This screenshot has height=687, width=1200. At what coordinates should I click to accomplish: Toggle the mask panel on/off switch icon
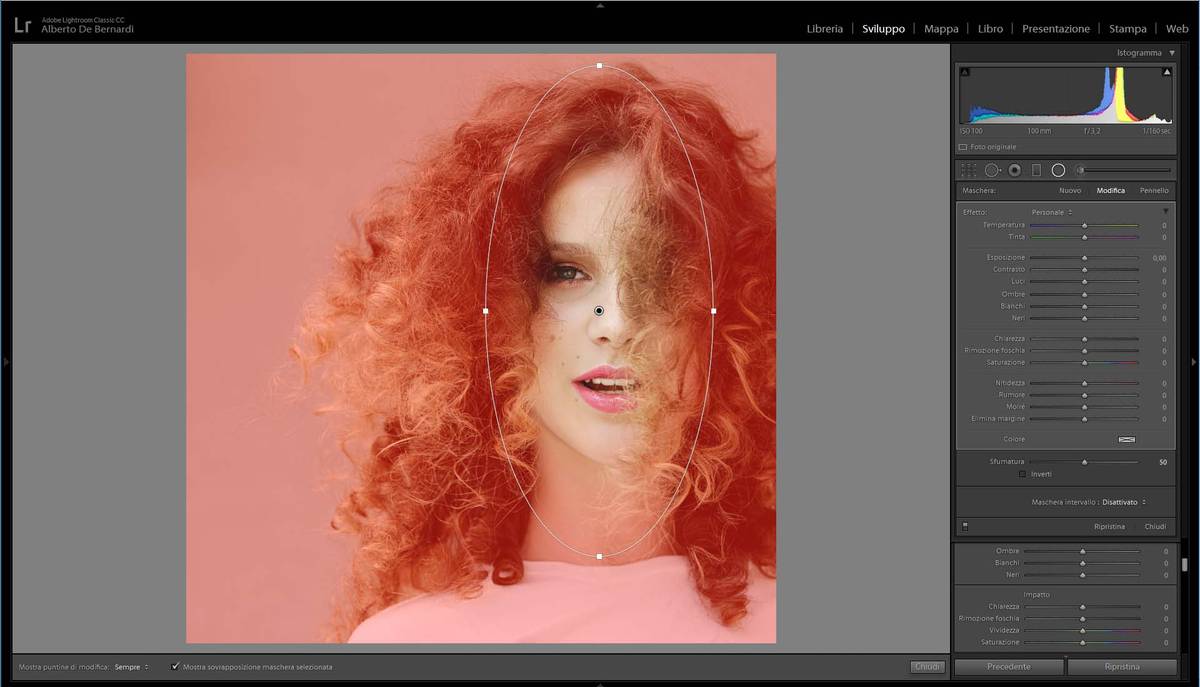click(x=965, y=526)
